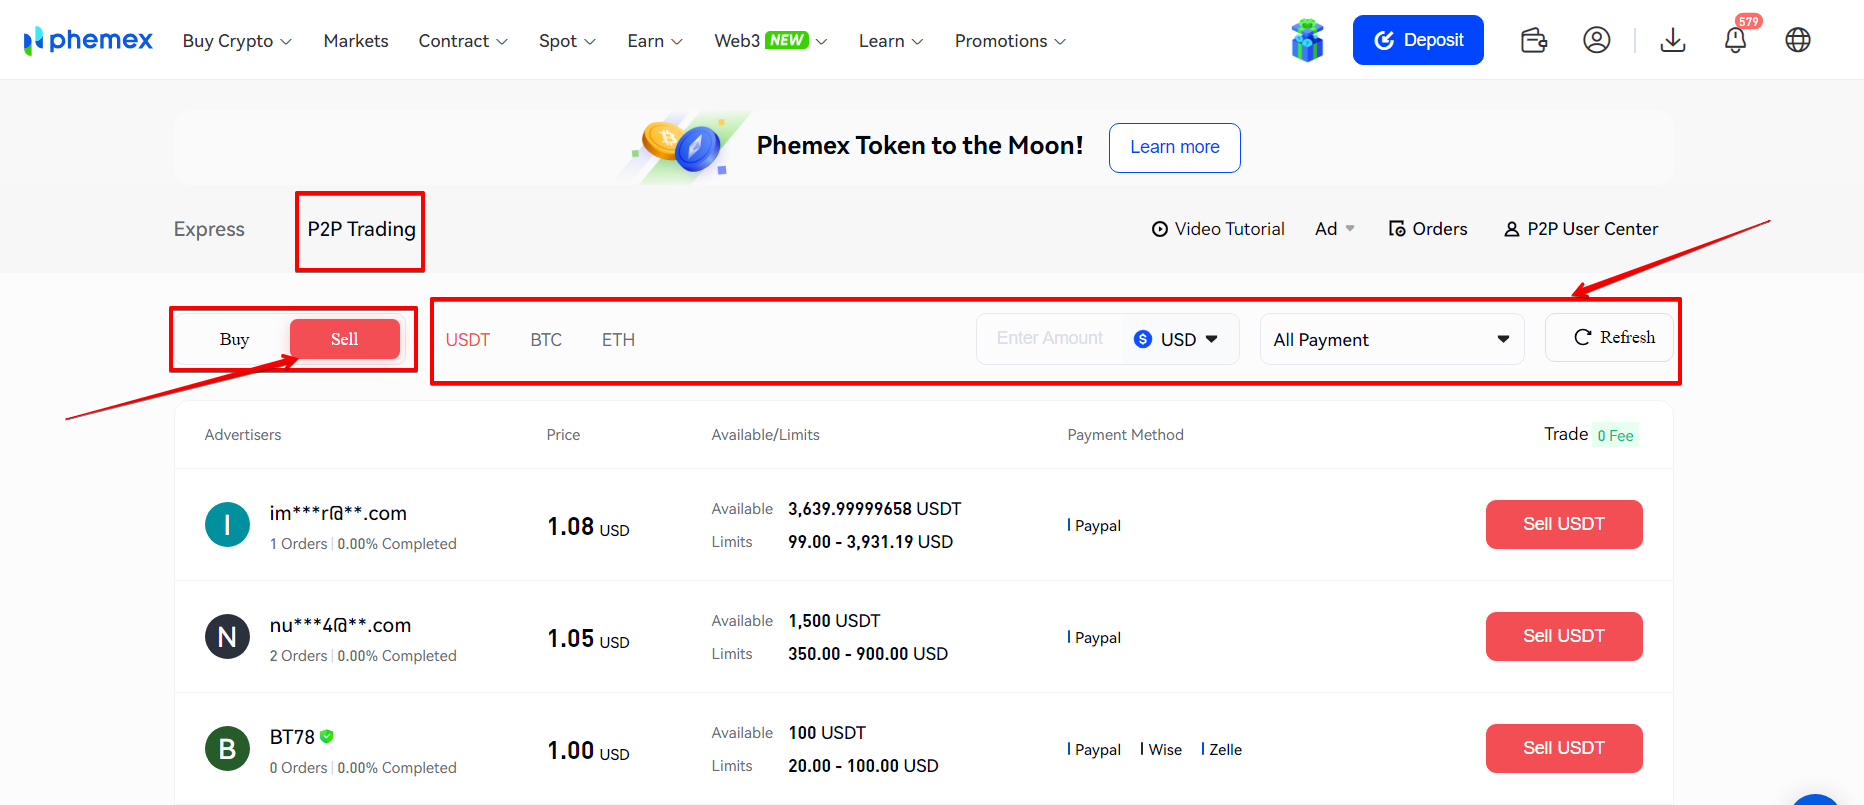This screenshot has width=1864, height=805.
Task: Click BT78 advertiser avatar
Action: click(x=227, y=749)
